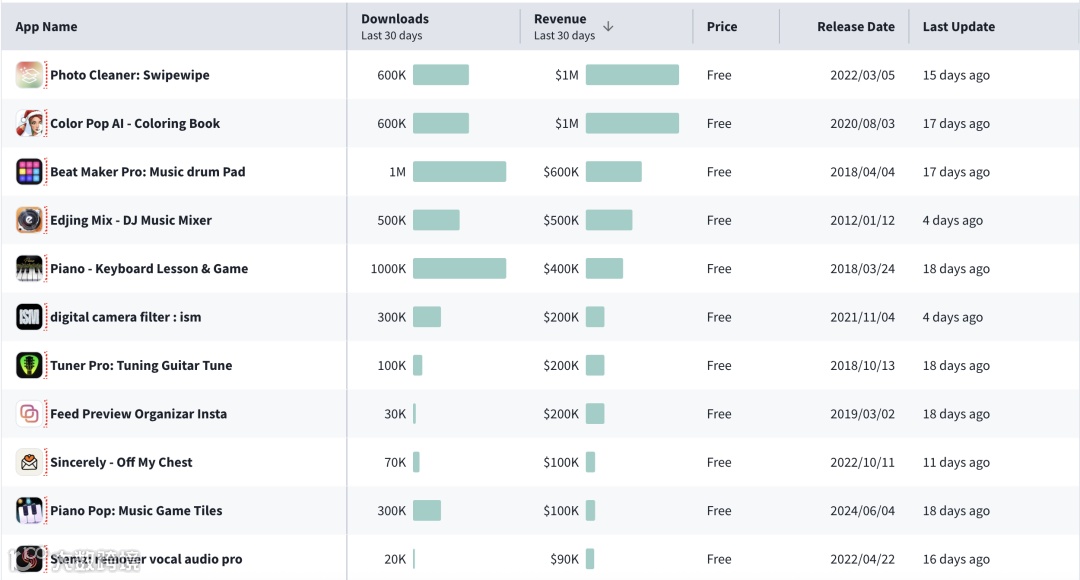Image resolution: width=1080 pixels, height=580 pixels.
Task: Click the Color Pop AI app icon
Action: pos(30,124)
